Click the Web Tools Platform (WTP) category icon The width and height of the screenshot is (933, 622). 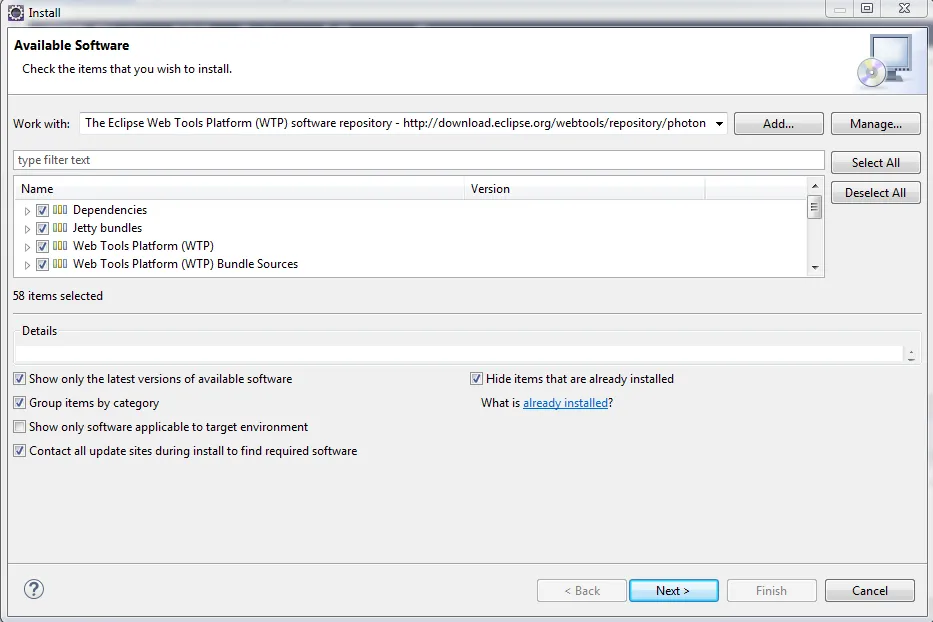(x=60, y=245)
